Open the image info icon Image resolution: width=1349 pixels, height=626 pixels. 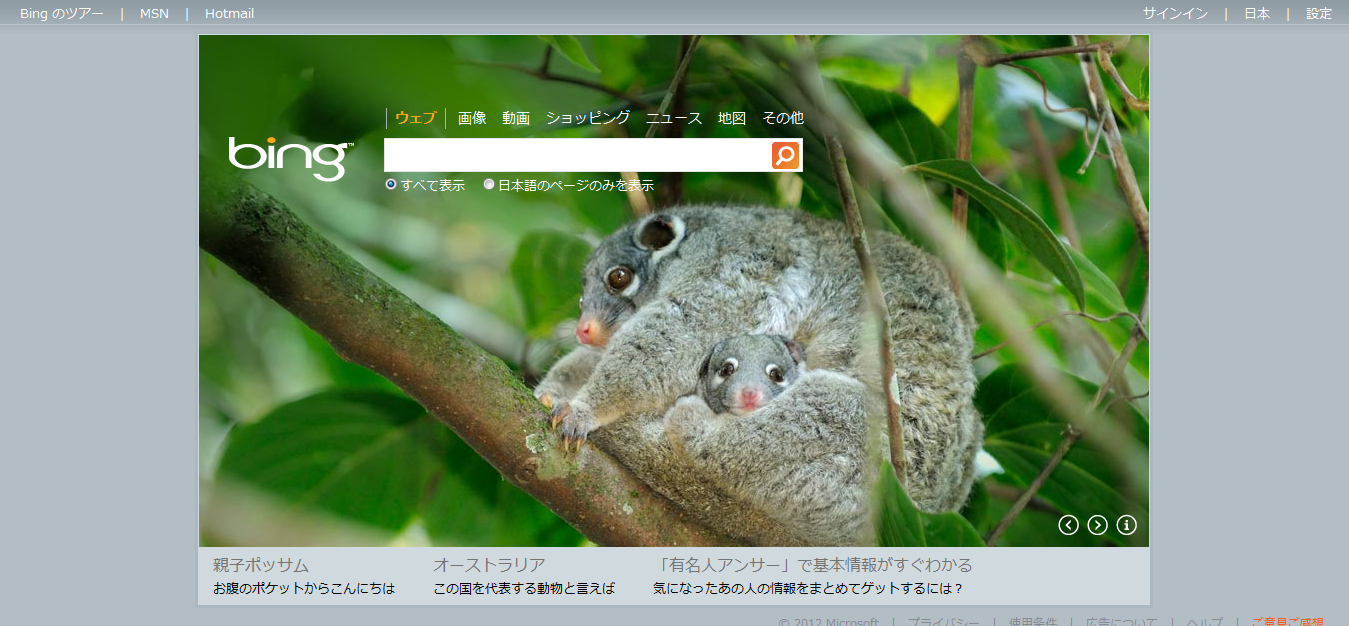[1126, 525]
